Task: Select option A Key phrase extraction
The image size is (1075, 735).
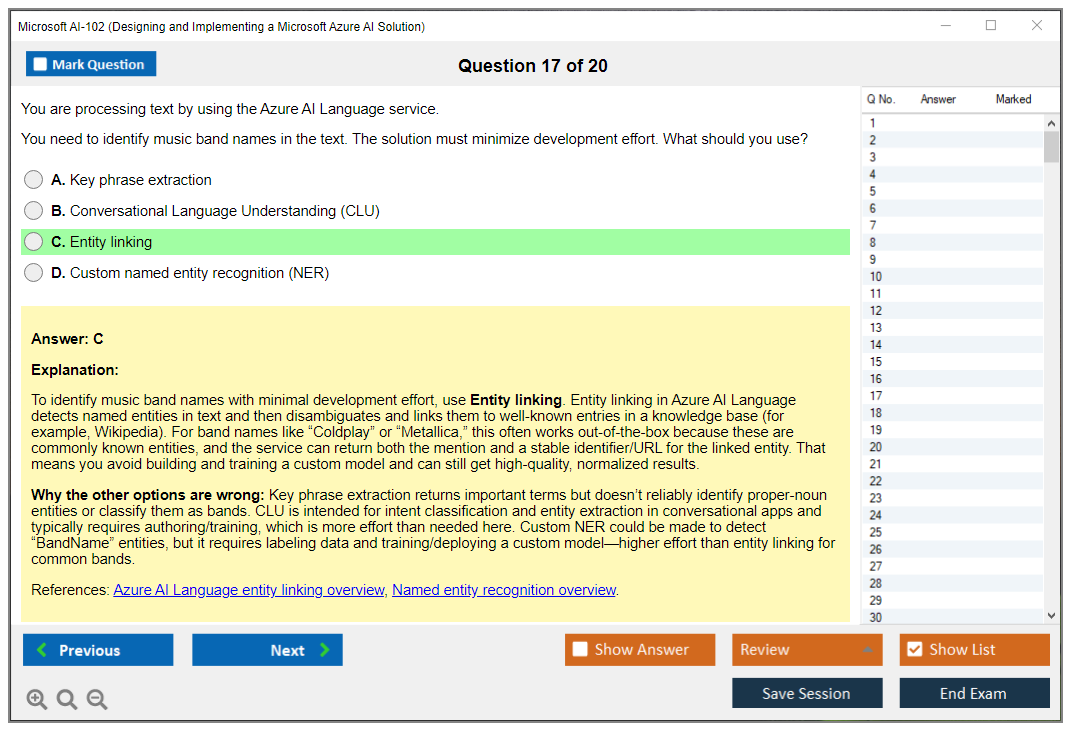Action: tap(34, 180)
